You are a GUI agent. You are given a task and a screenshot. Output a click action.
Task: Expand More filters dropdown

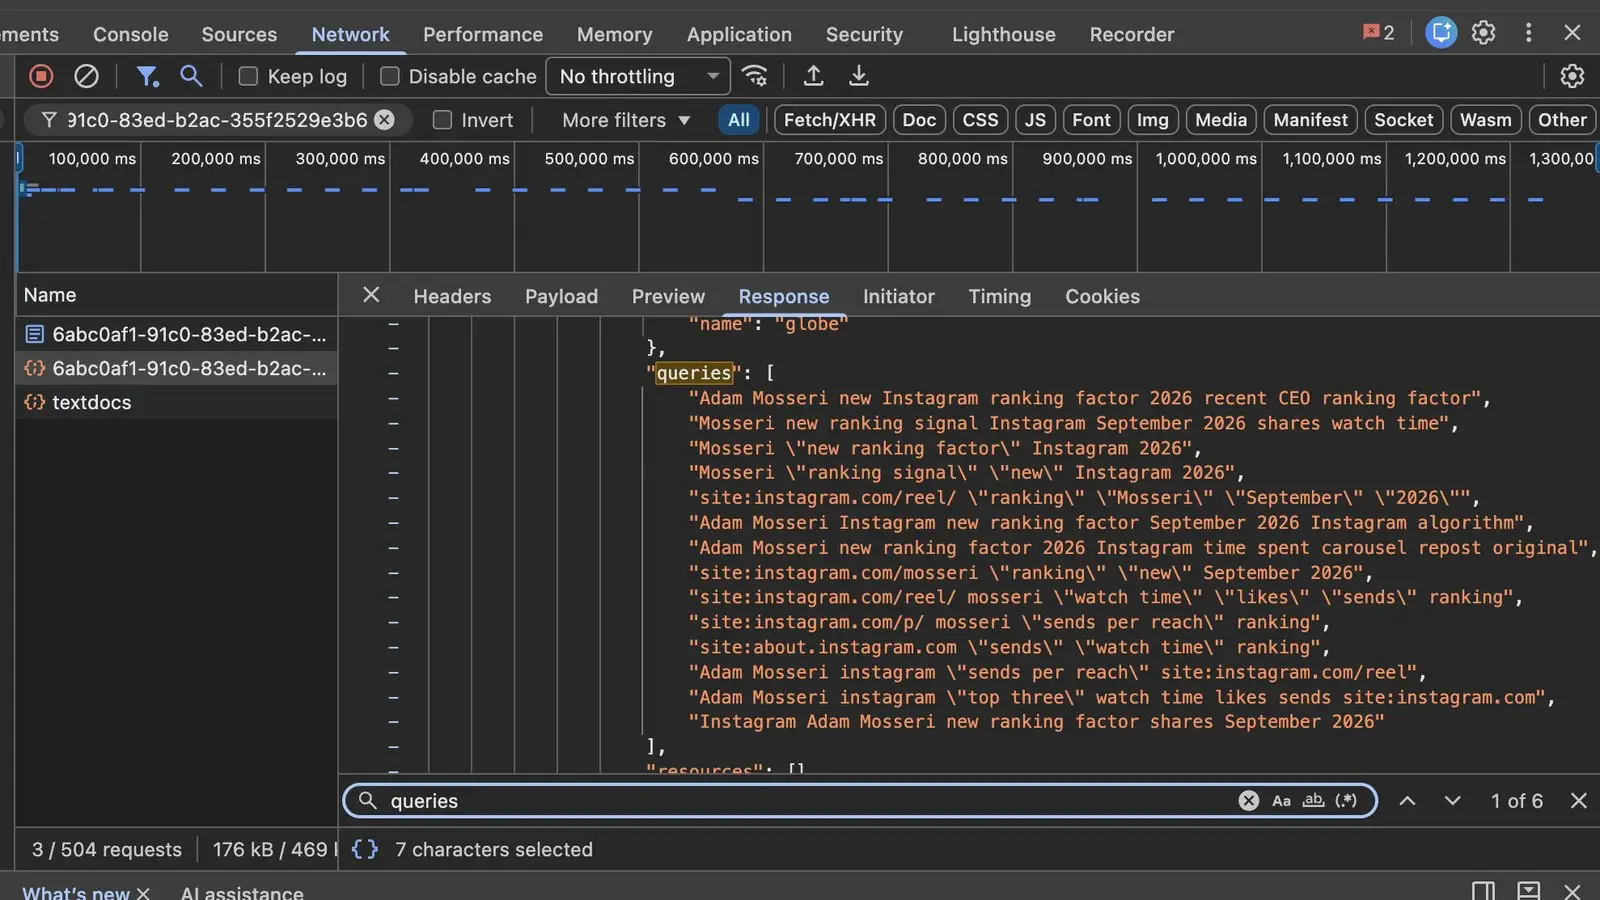pos(626,120)
